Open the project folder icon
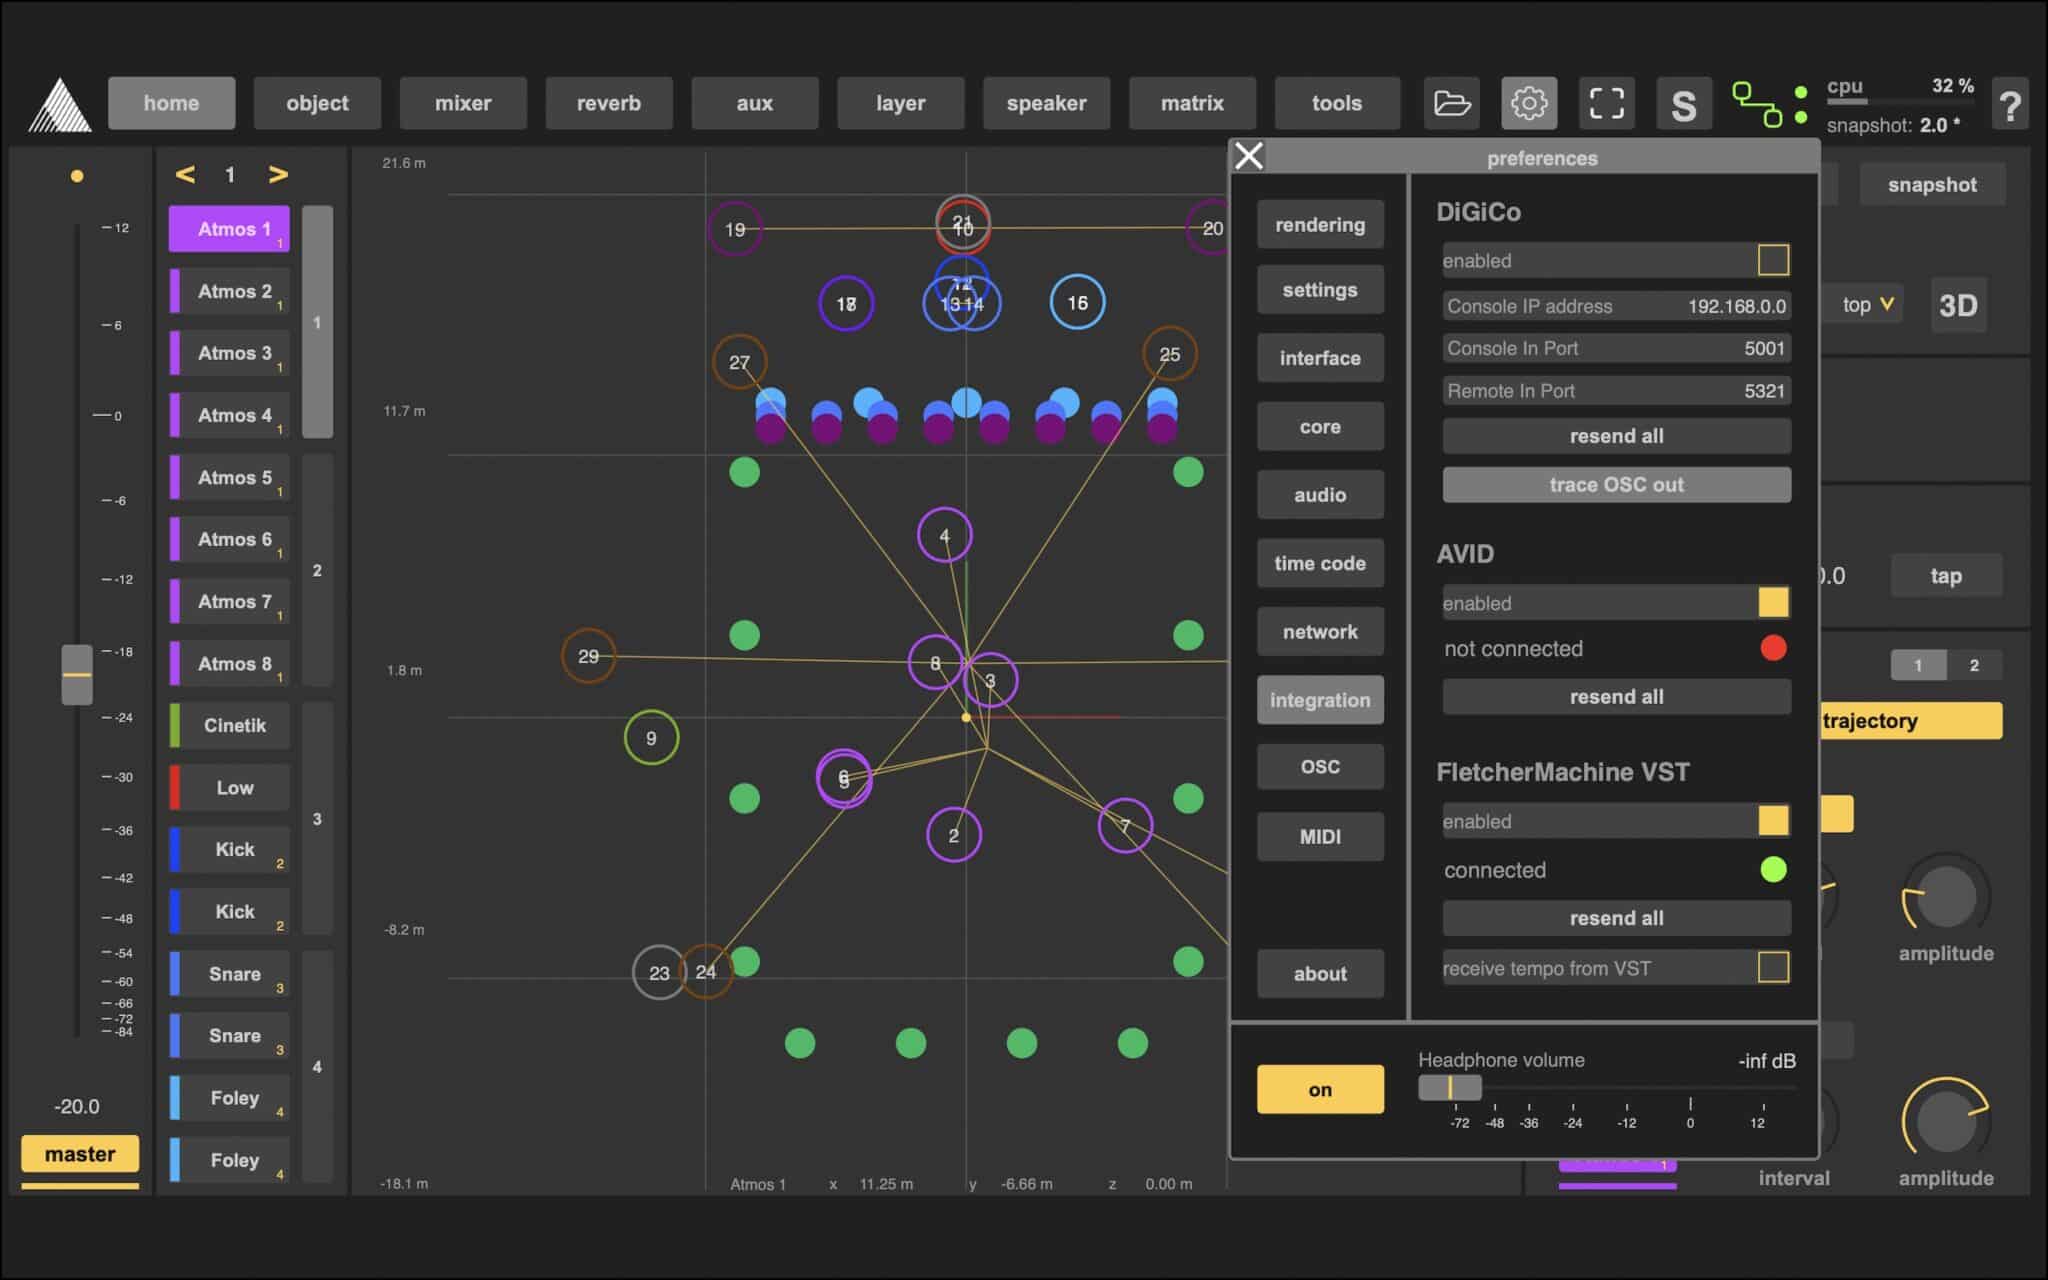Image resolution: width=2048 pixels, height=1280 pixels. (x=1451, y=103)
